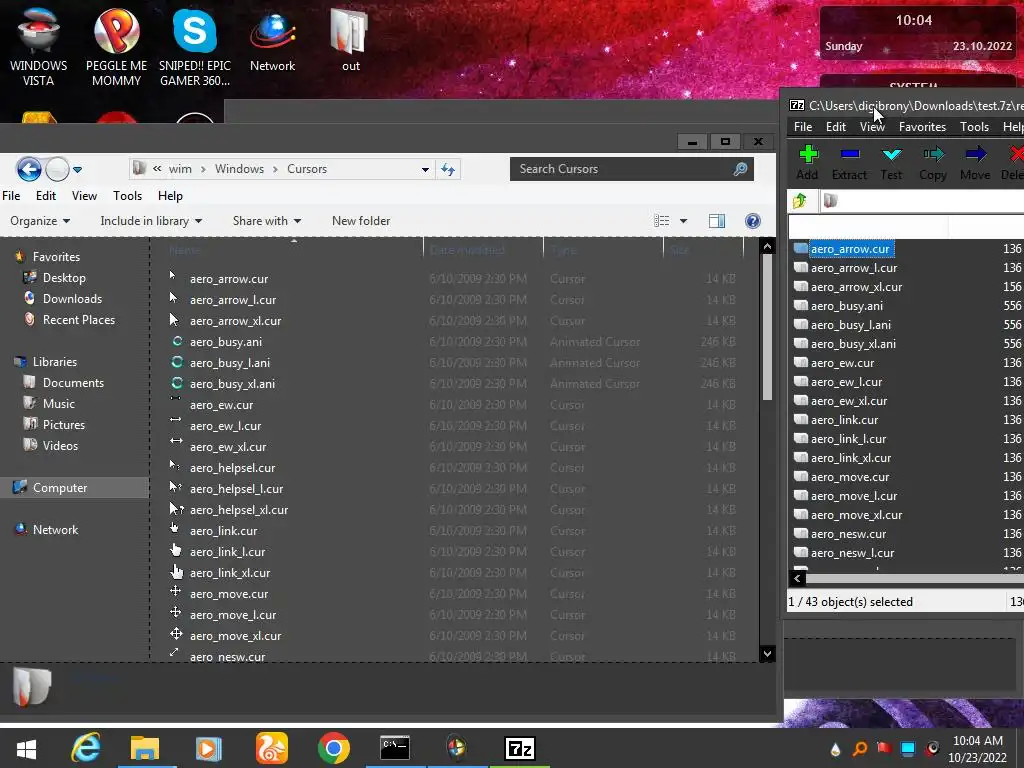The height and width of the screenshot is (768, 1024).
Task: Click the New folder button
Action: tap(360, 221)
